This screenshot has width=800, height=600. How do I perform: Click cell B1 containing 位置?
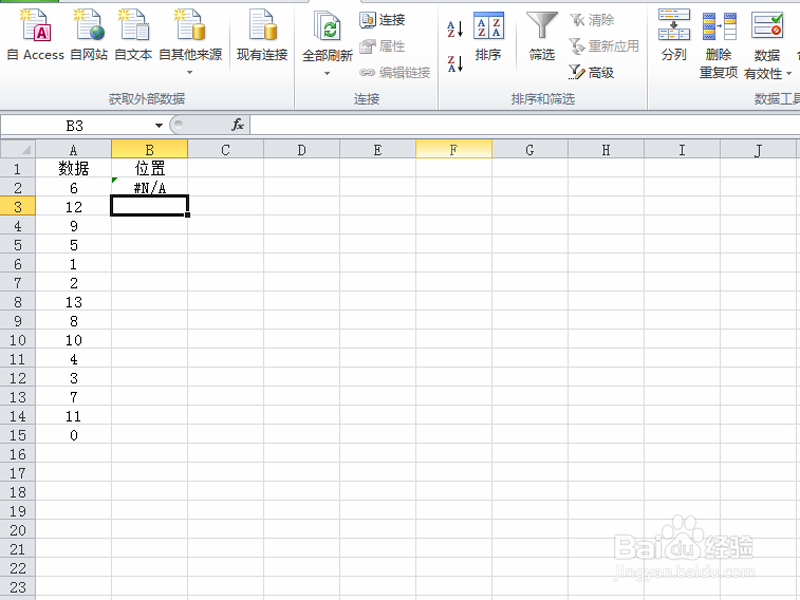tap(149, 168)
